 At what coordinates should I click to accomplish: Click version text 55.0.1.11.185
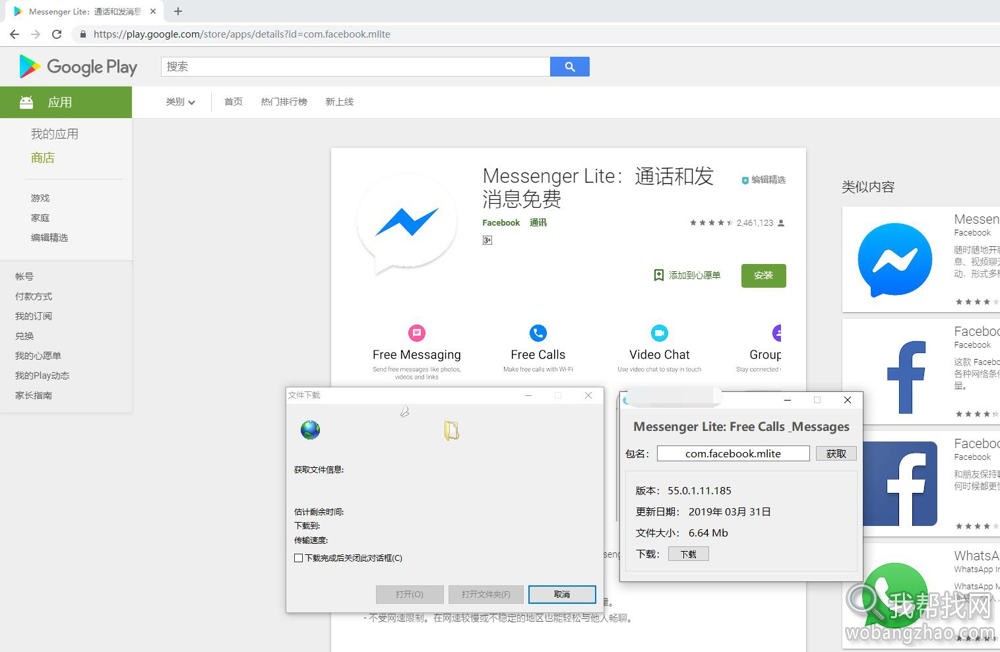700,491
